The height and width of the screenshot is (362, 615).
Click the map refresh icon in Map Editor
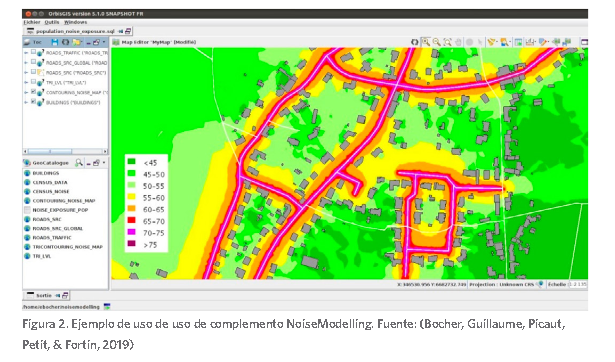tap(415, 42)
